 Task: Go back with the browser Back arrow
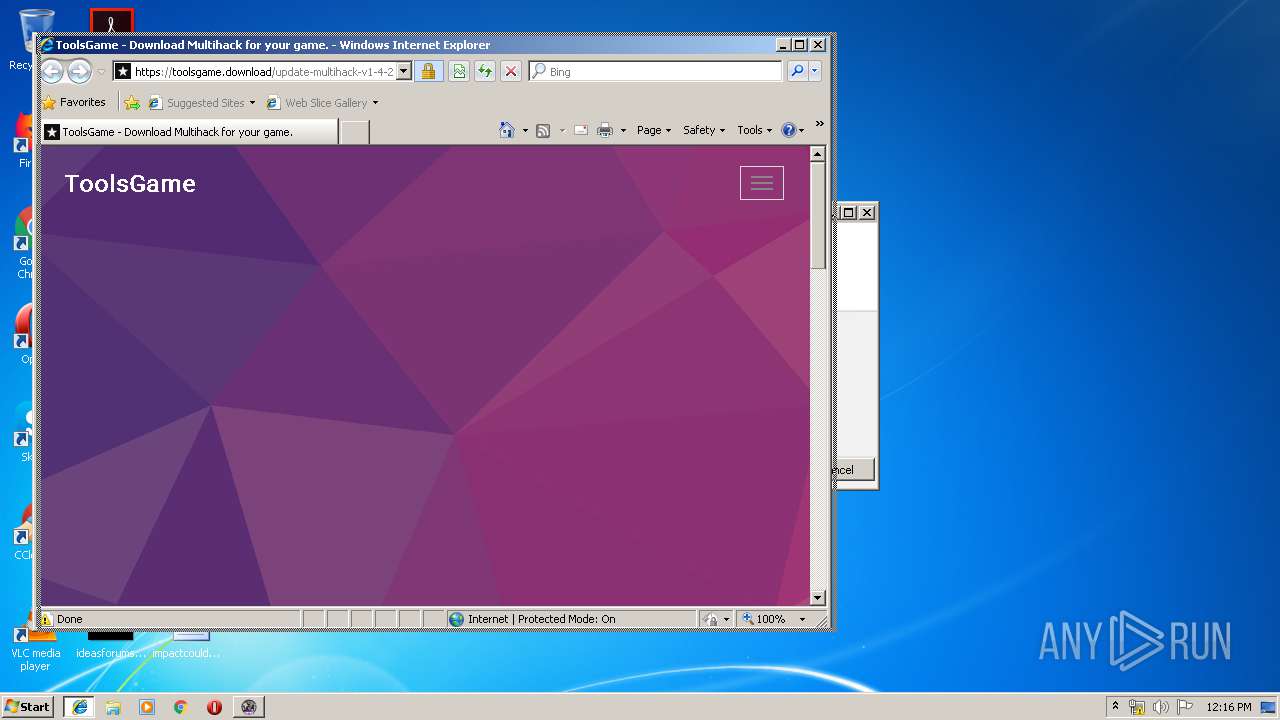coord(52,71)
